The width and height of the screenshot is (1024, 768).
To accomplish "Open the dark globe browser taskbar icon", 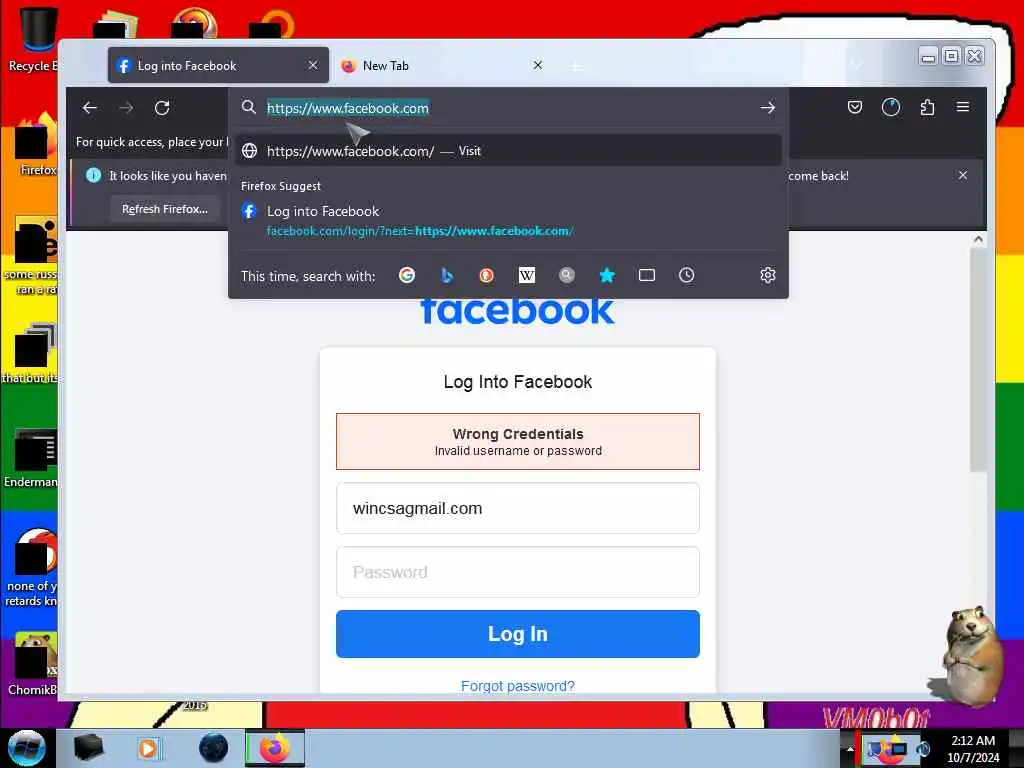I will coord(214,748).
